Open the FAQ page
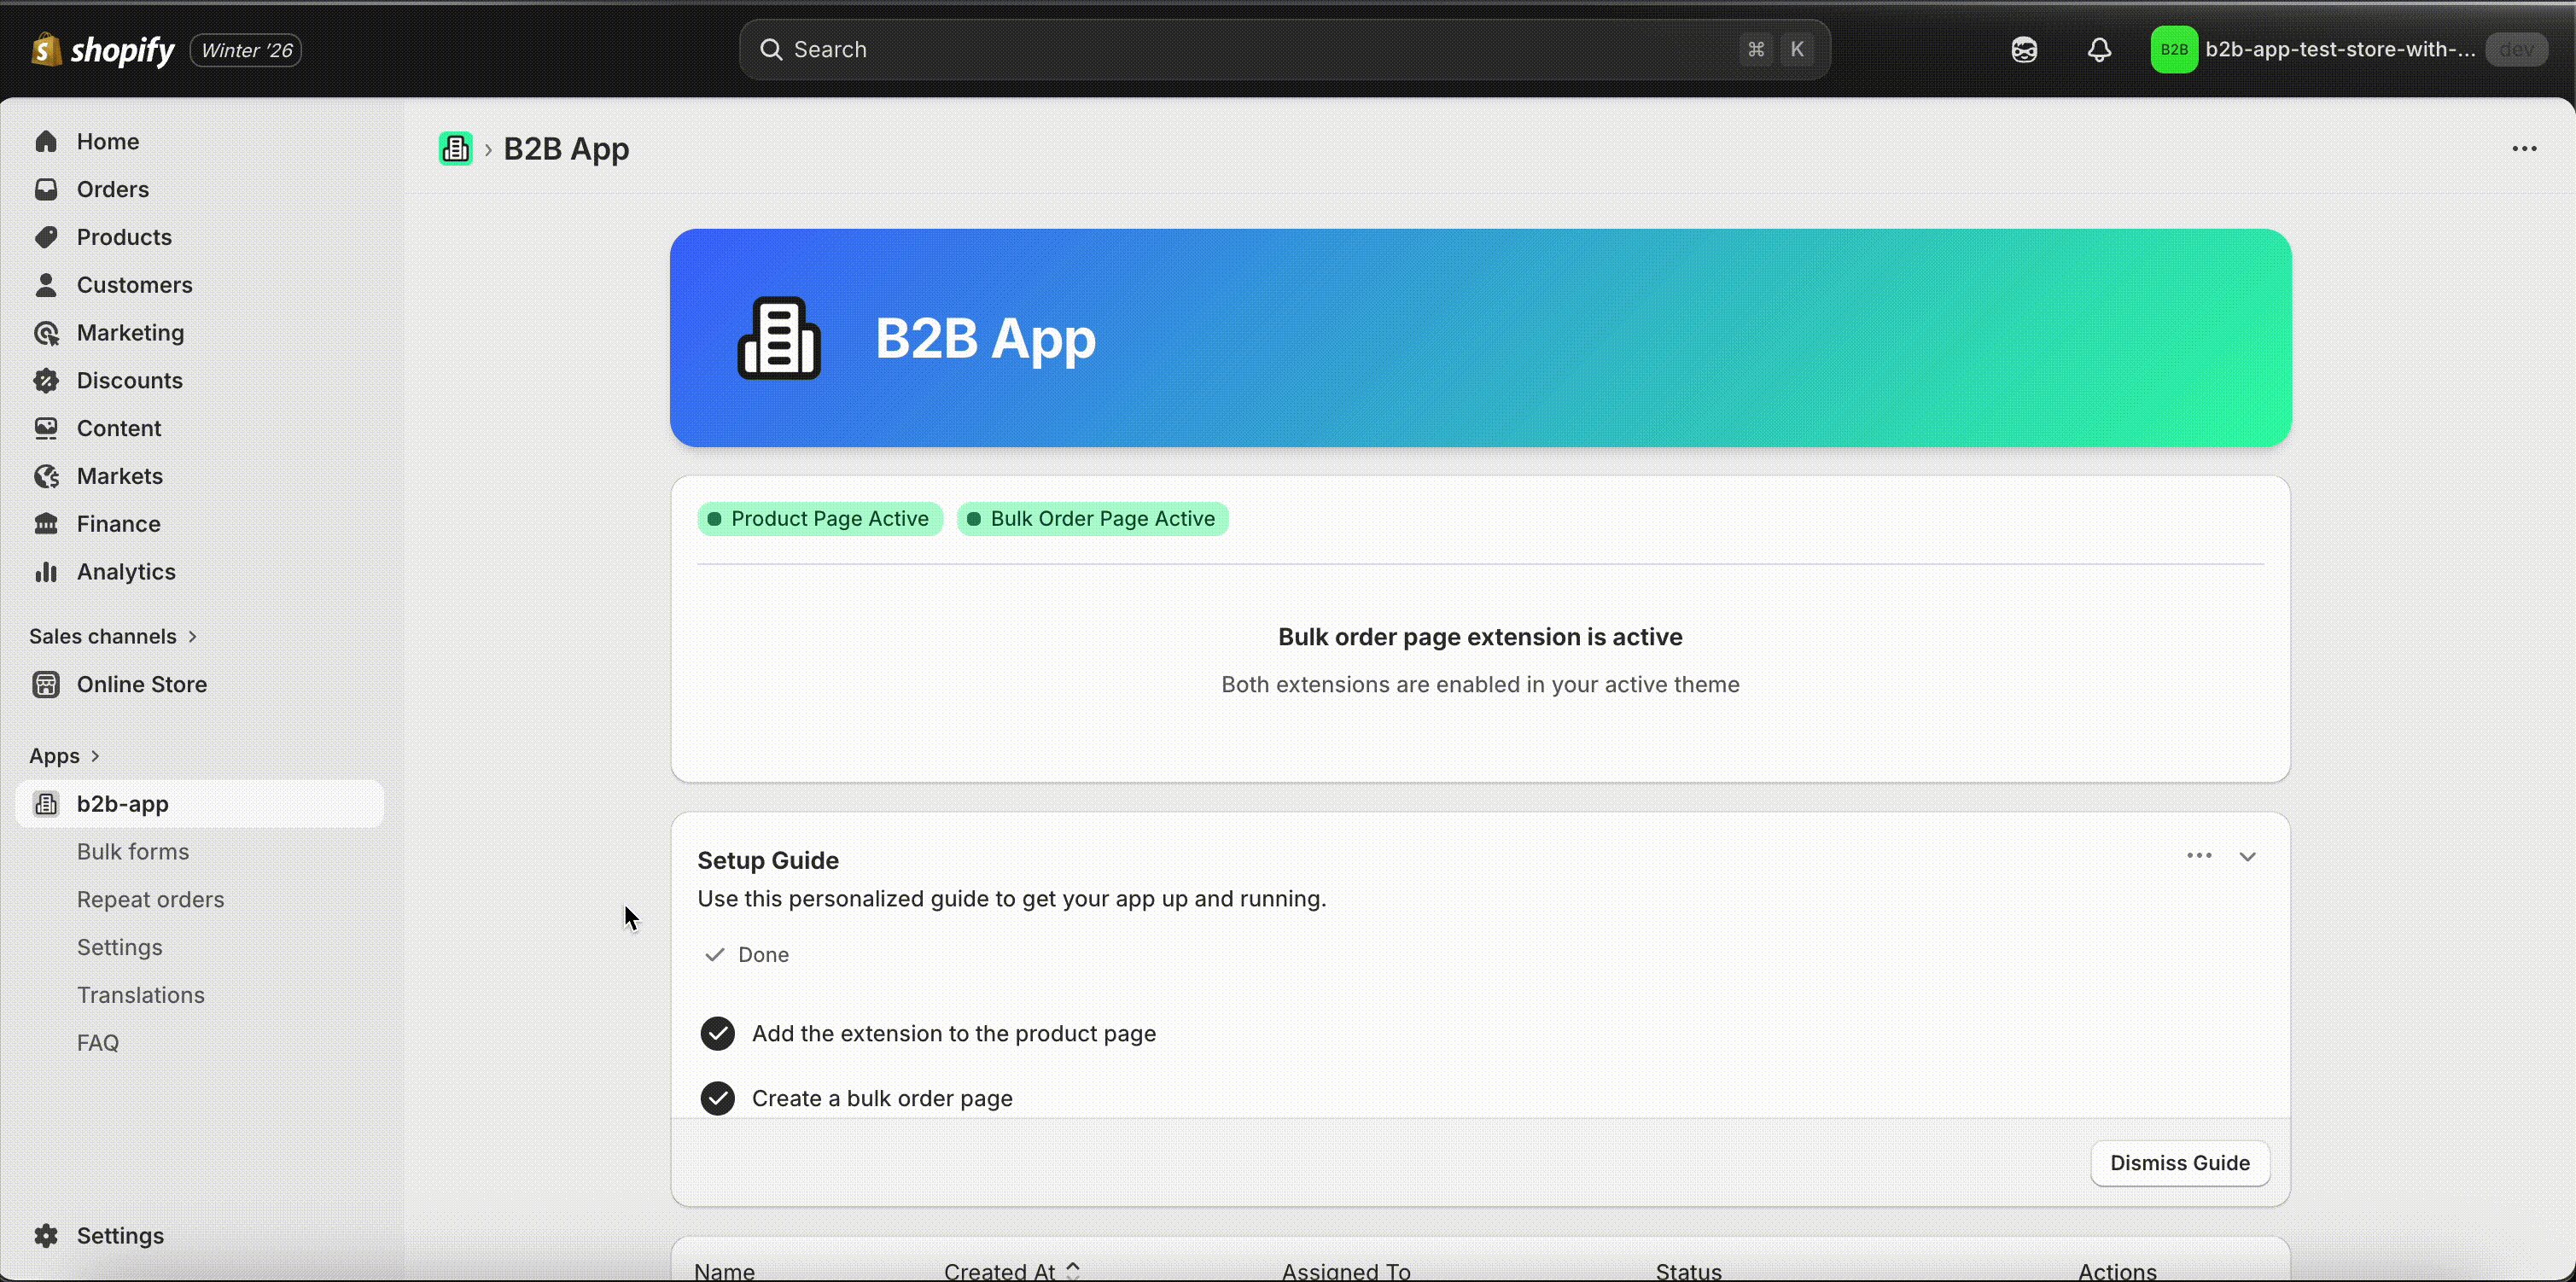2576x1282 pixels. pos(98,1043)
